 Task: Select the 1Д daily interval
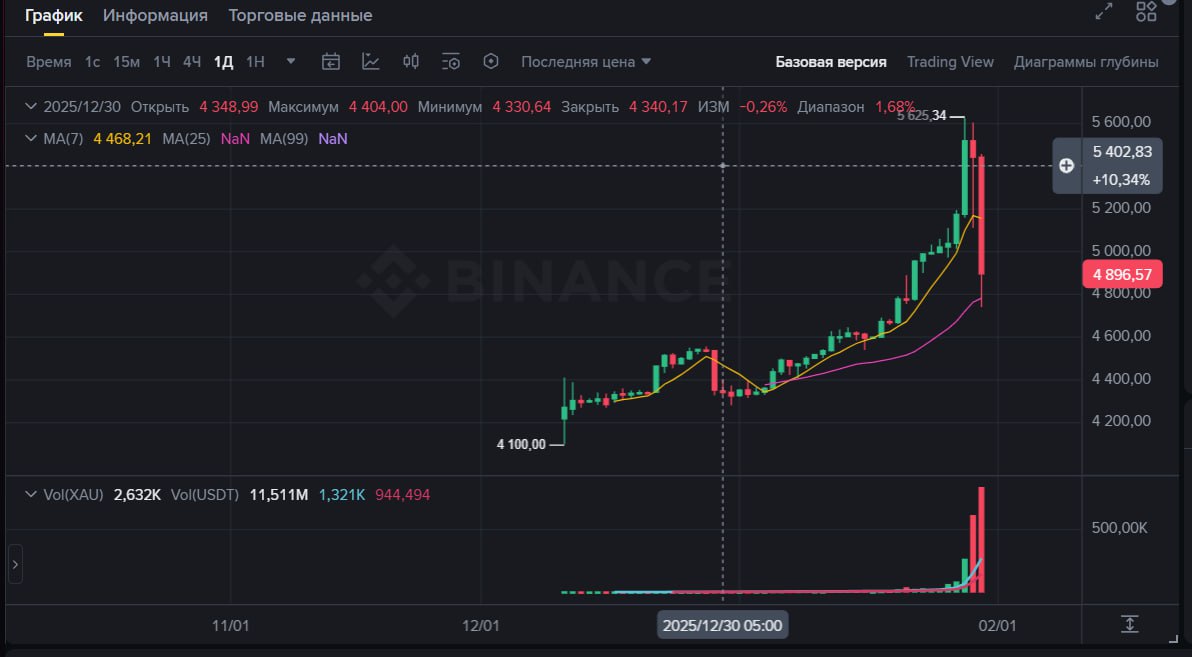223,62
